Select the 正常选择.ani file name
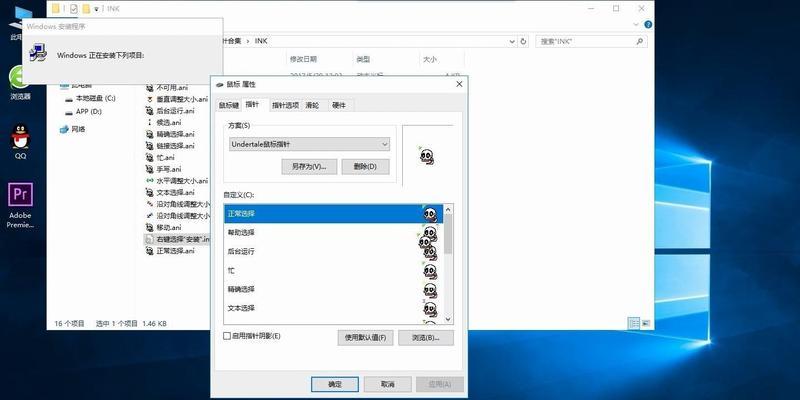Viewport: 800px width, 400px height. (x=176, y=251)
